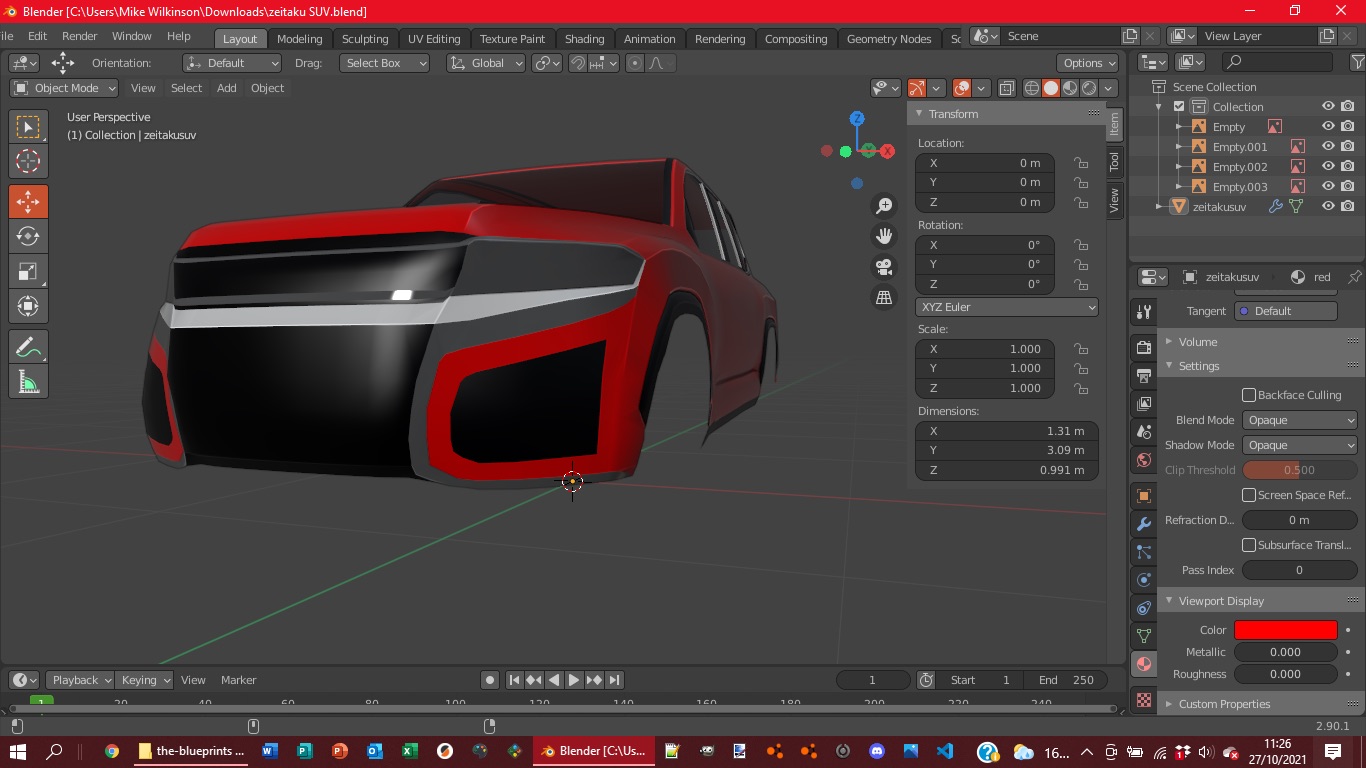Open the Render menu

[80, 36]
